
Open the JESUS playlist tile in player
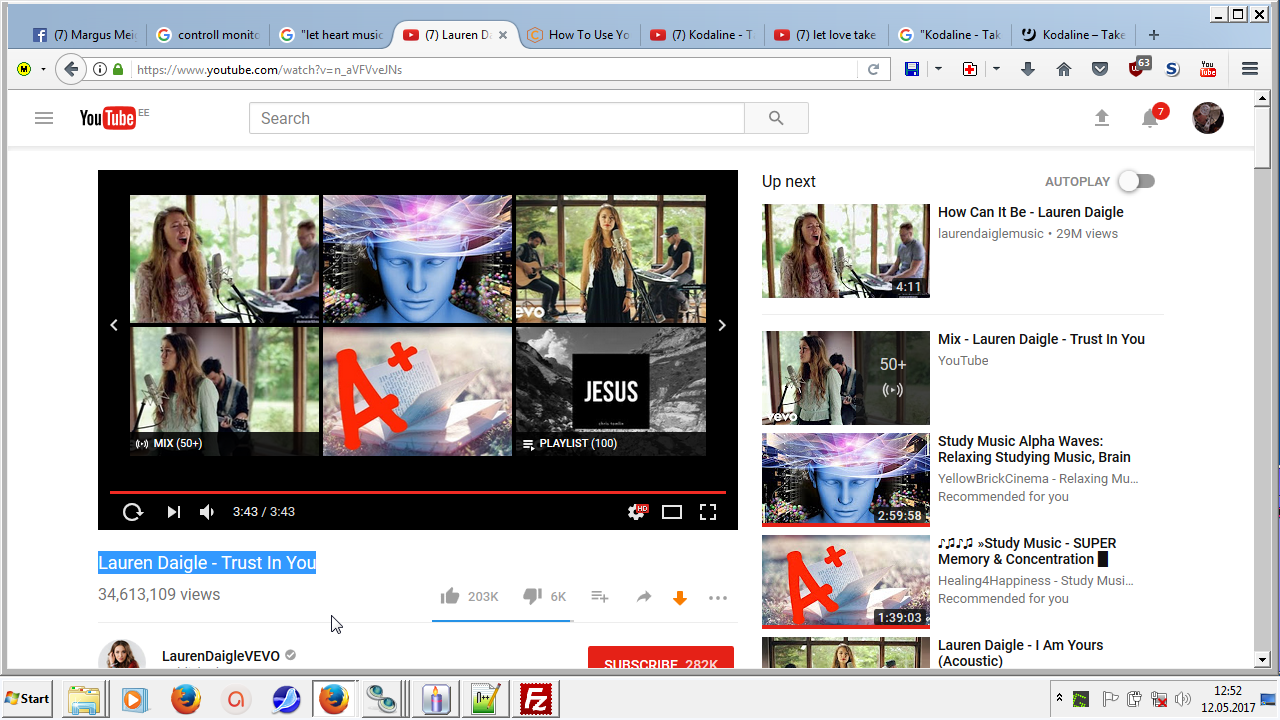tap(611, 392)
